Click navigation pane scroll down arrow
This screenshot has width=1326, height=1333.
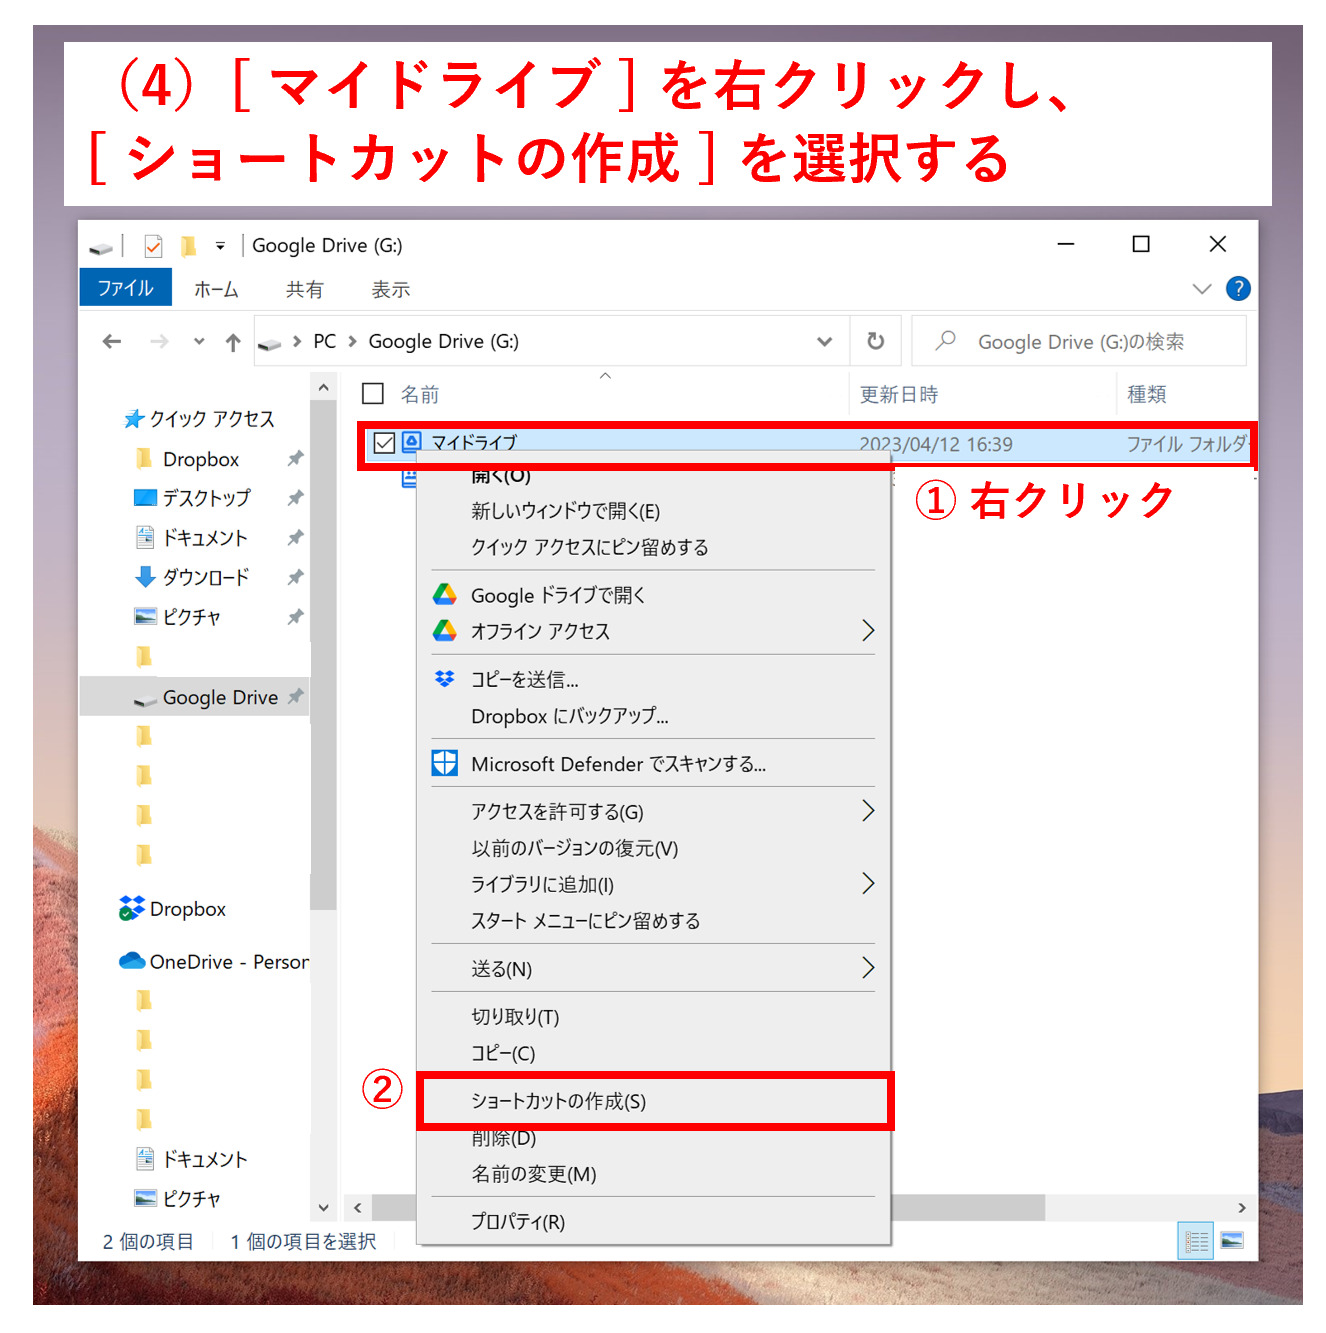[323, 1207]
